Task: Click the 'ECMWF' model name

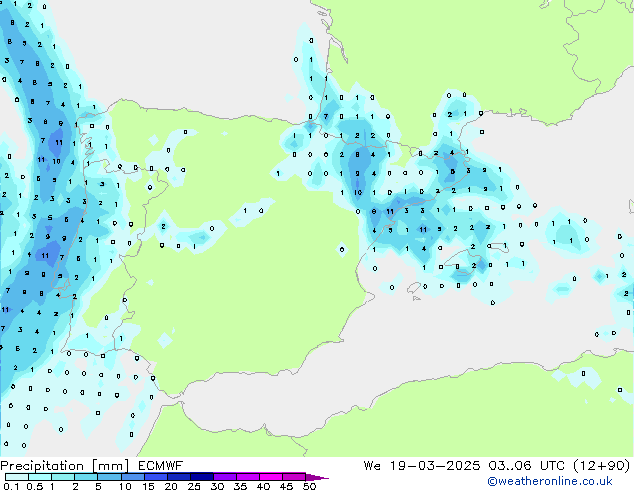Action: pos(161,466)
